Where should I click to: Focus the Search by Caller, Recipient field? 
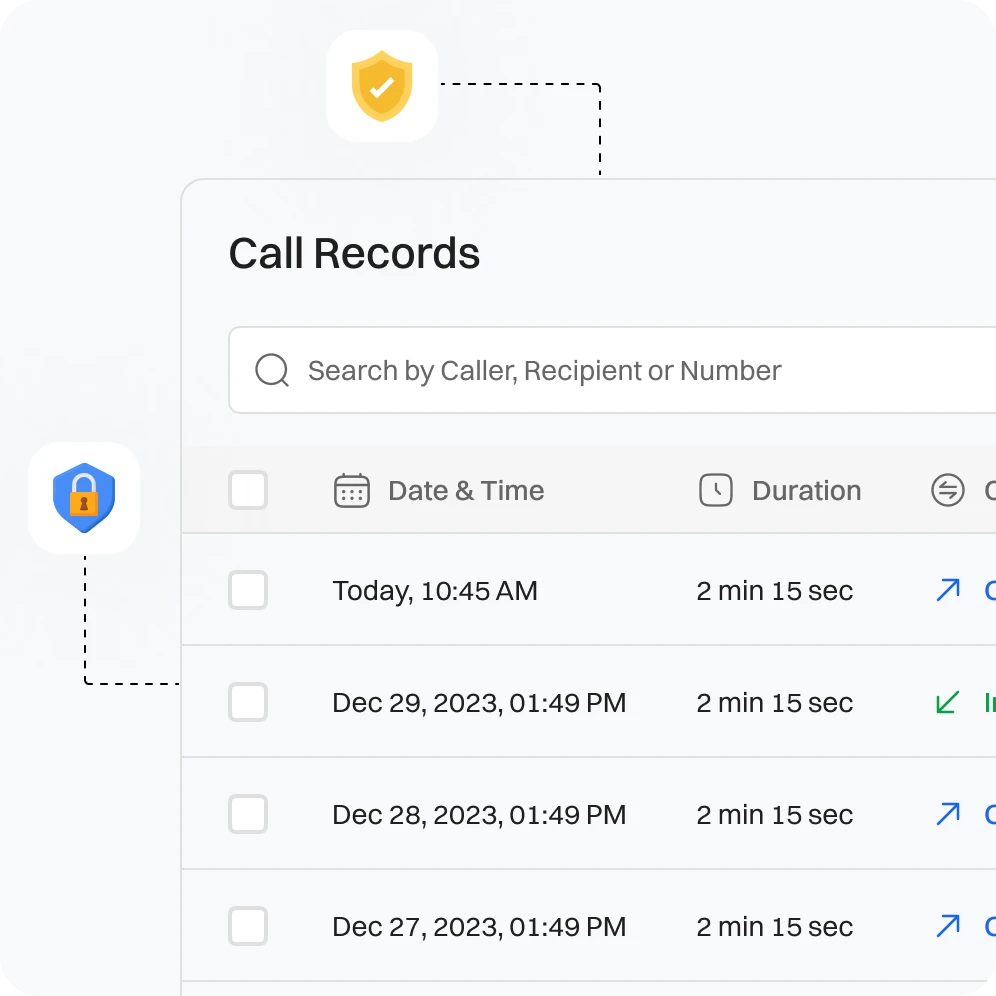[600, 371]
